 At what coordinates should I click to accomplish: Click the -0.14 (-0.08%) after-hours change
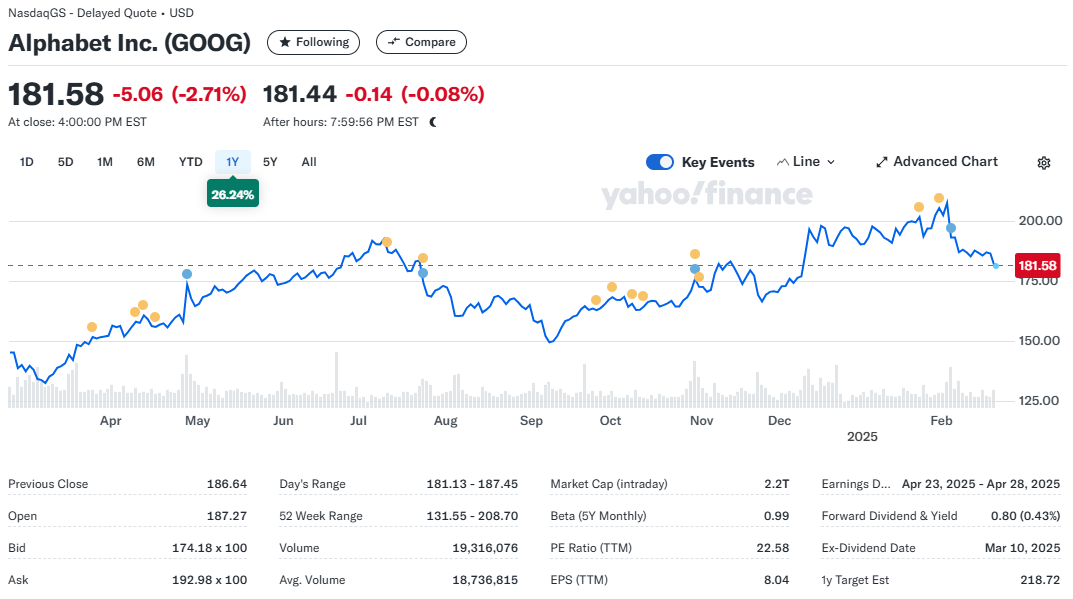pos(415,94)
